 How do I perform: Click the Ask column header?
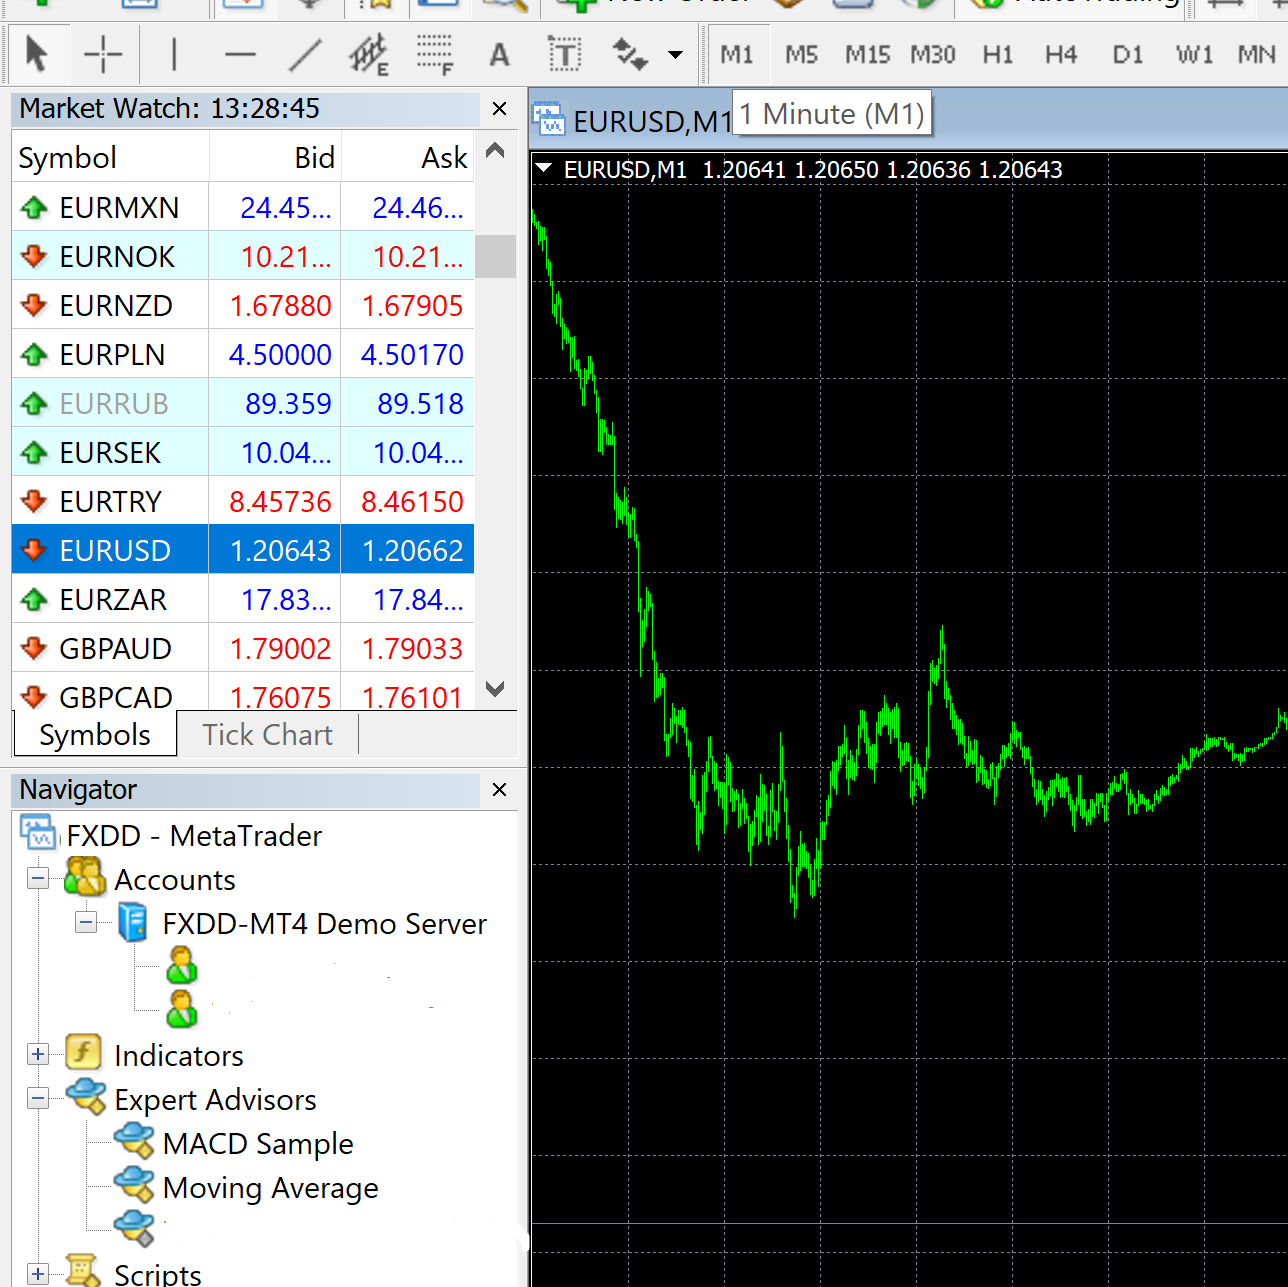pos(408,157)
